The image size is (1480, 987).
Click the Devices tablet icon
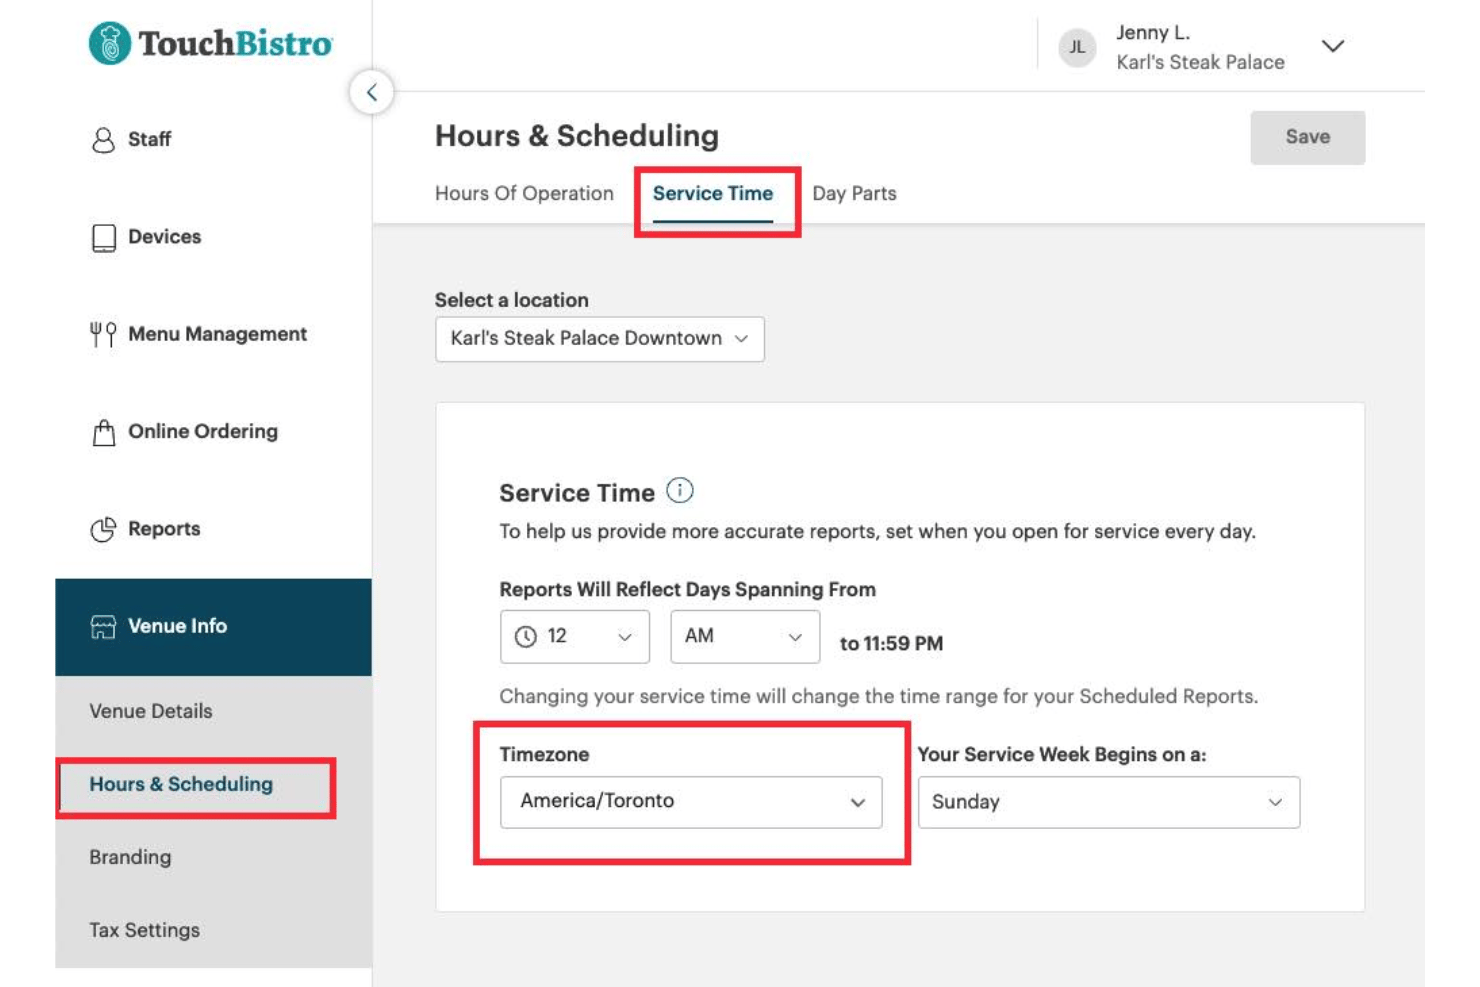(x=103, y=237)
